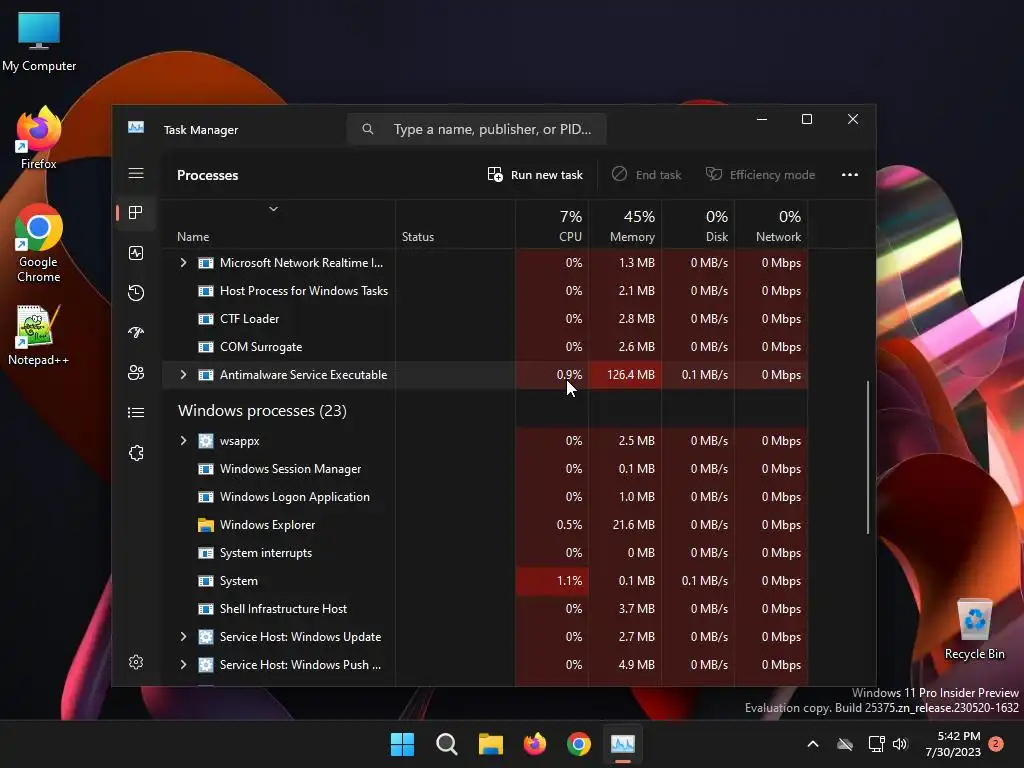Expand Antimalware Service Executable process group

coord(184,375)
